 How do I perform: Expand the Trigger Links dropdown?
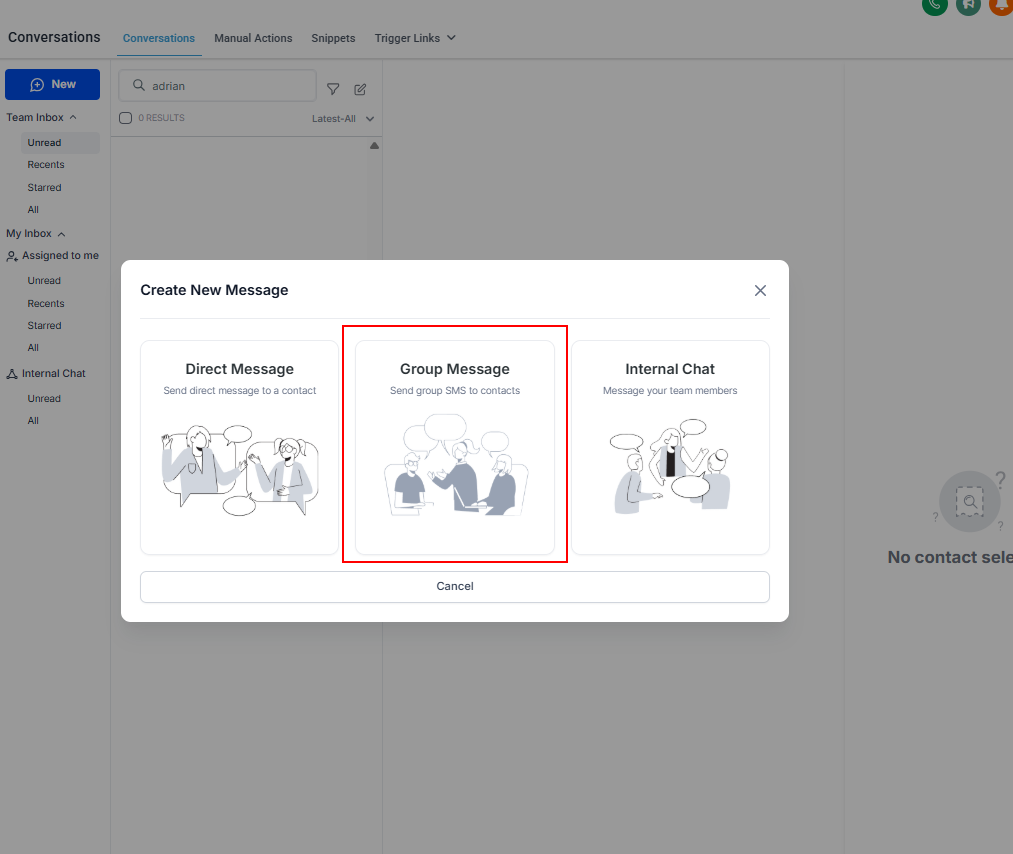tap(415, 38)
